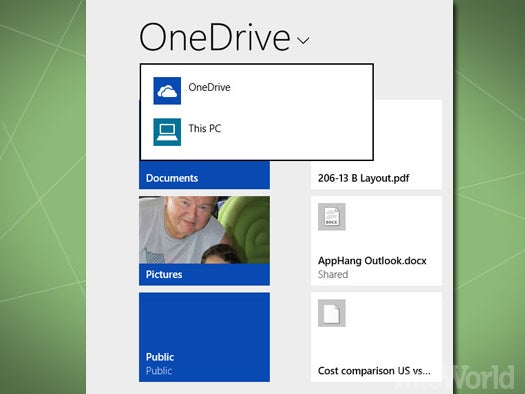Click the docx file icon on AppHang Outlook
Image resolution: width=525 pixels, height=394 pixels.
[x=331, y=217]
